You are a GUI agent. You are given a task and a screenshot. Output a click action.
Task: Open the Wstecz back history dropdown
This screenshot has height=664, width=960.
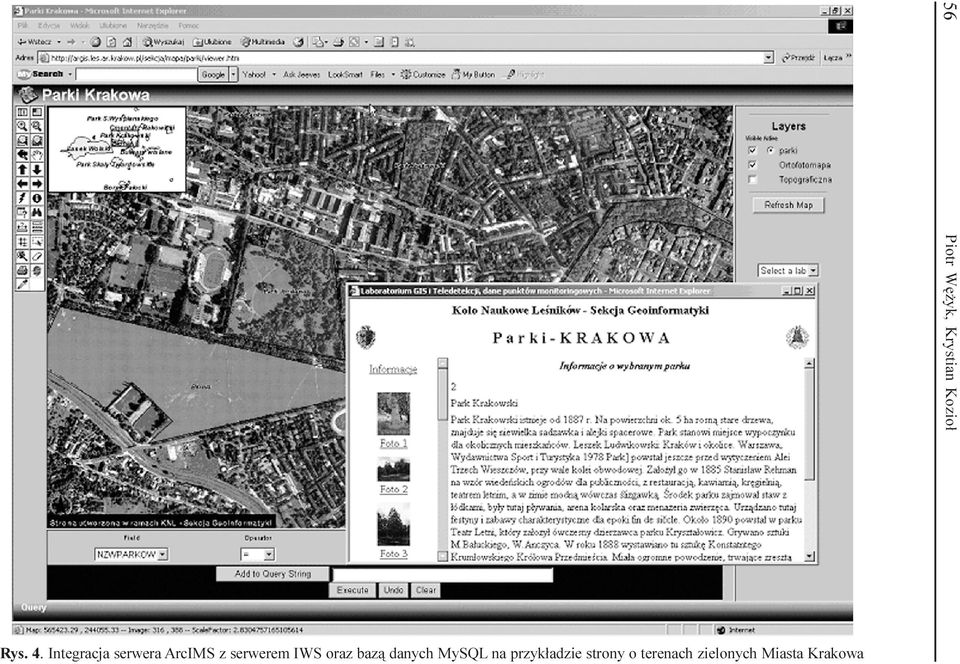point(59,42)
